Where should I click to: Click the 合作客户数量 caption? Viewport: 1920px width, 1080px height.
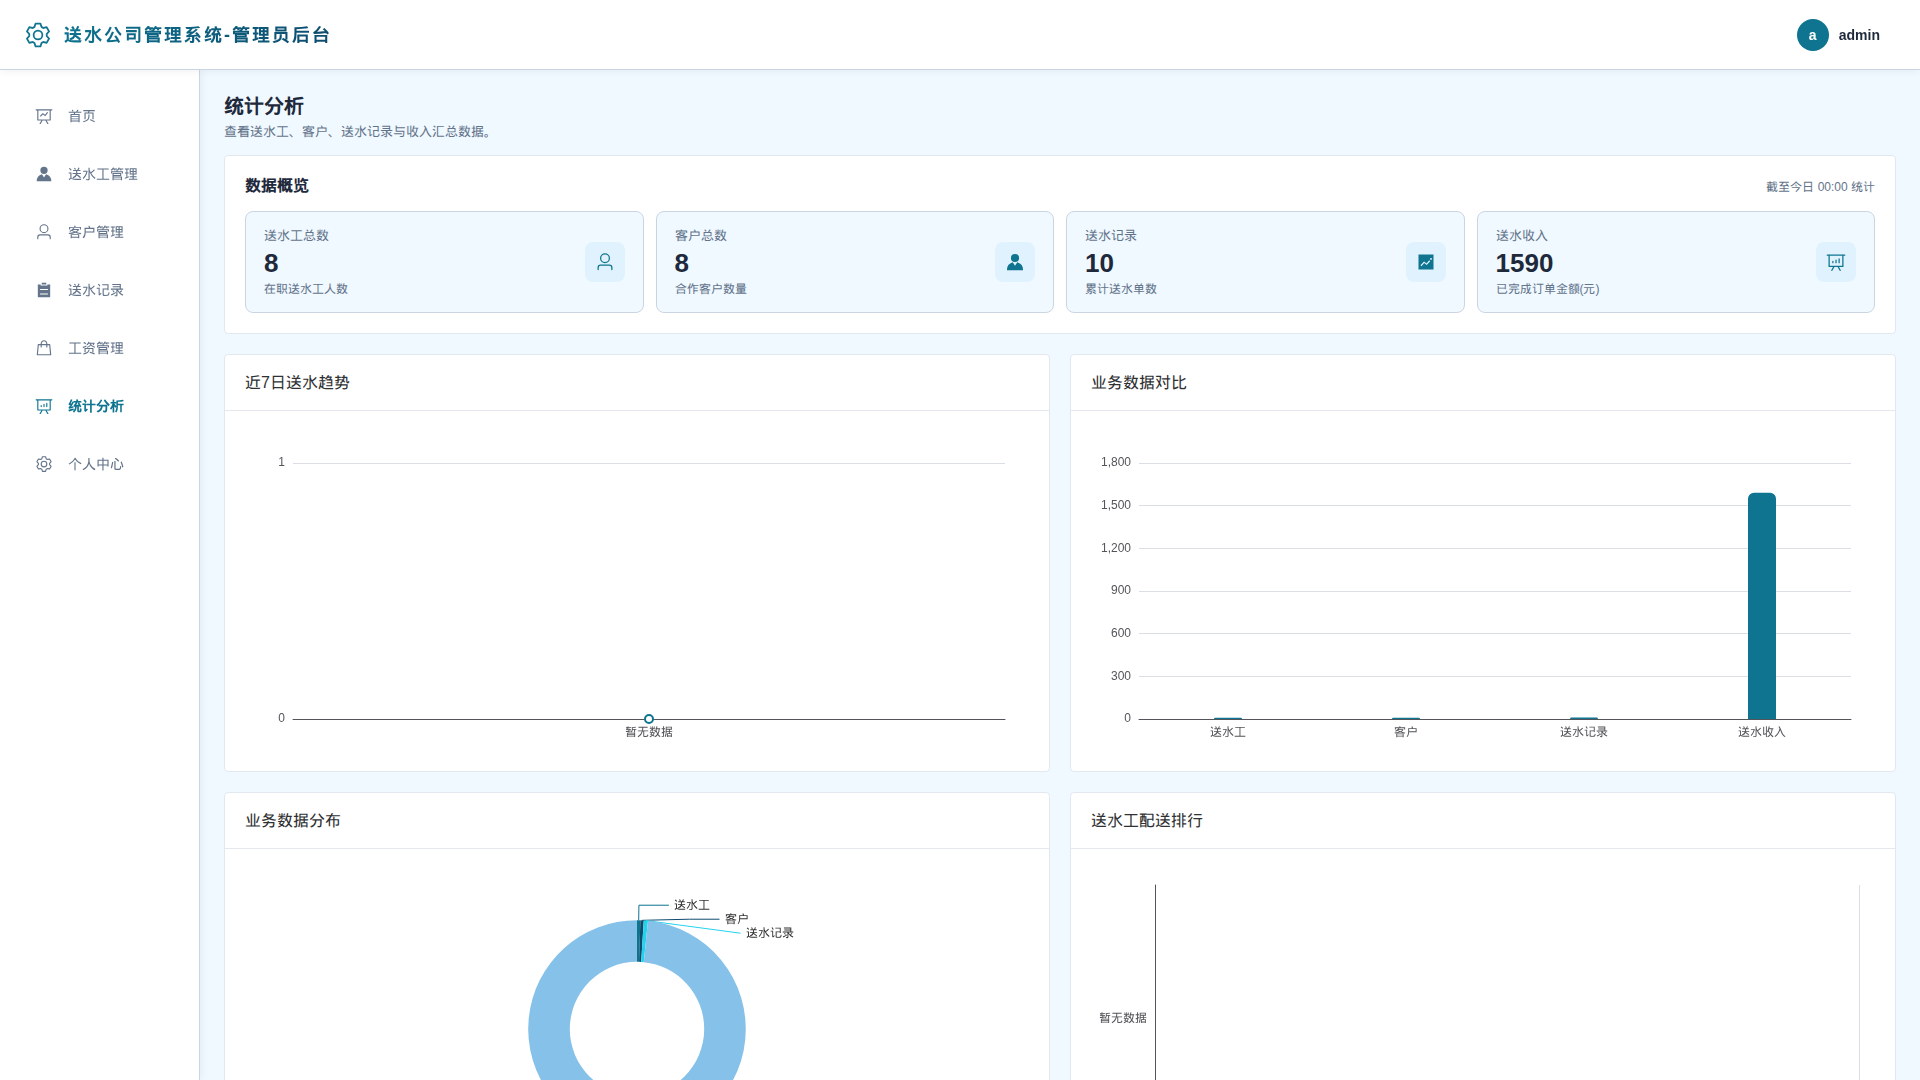(711, 289)
